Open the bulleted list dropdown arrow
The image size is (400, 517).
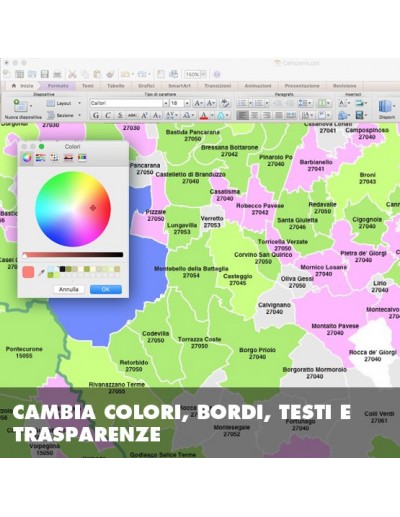click(250, 103)
